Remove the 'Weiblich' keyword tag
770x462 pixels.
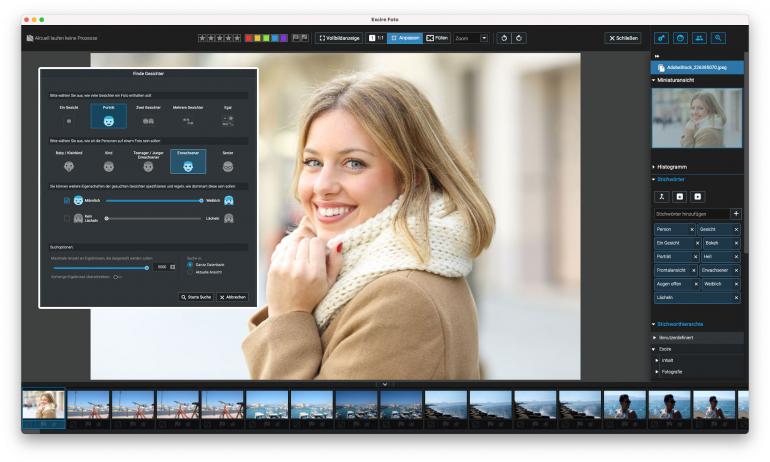736,284
